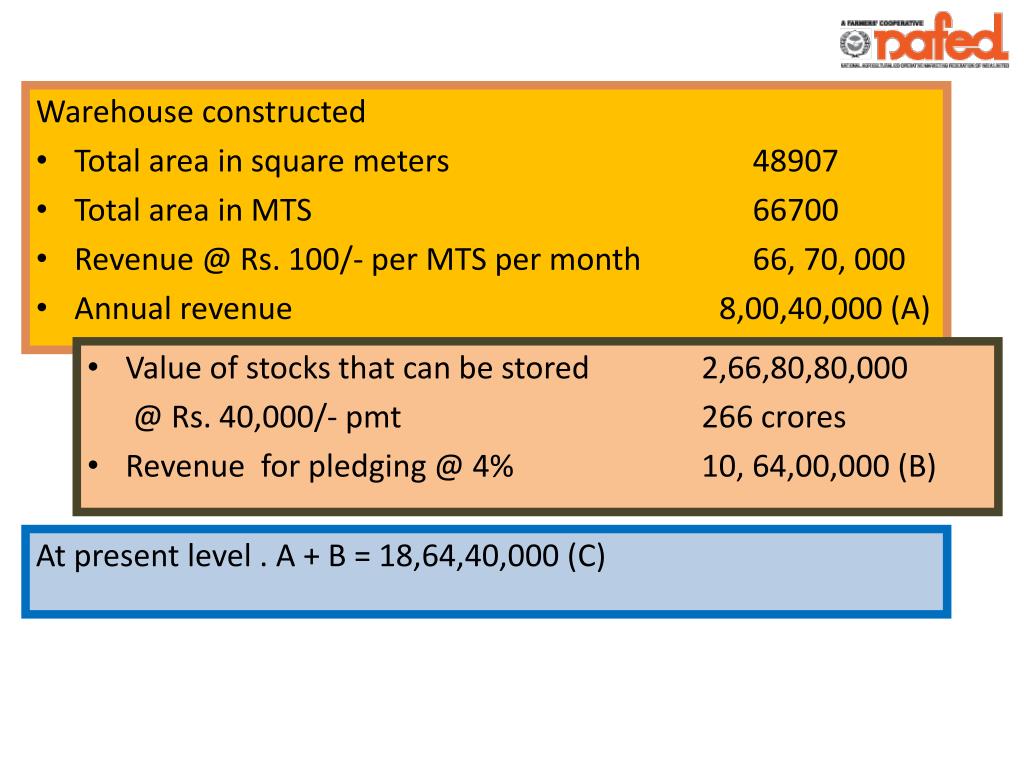
Task: Click 'Revenue @ Rs. 100/- per MTS per month'
Action: coord(357,260)
